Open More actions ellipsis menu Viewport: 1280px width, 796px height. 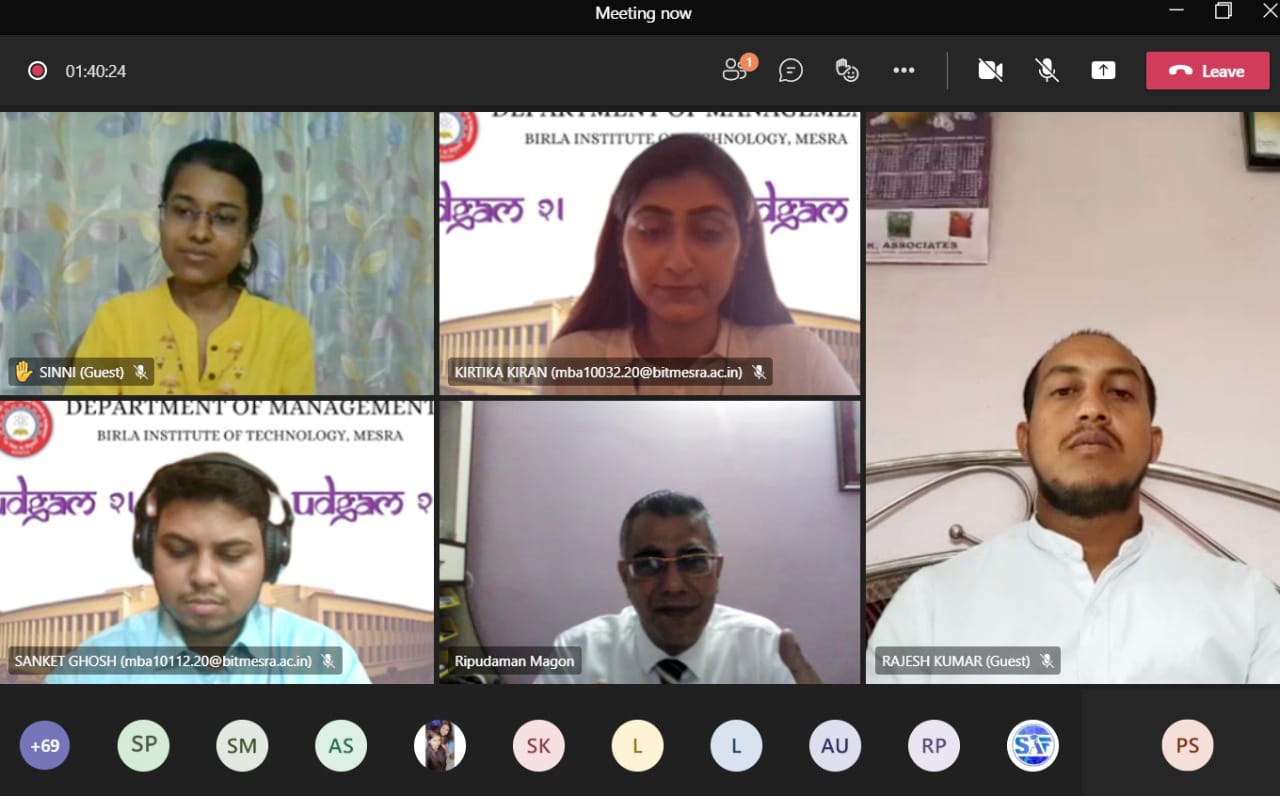[x=904, y=70]
